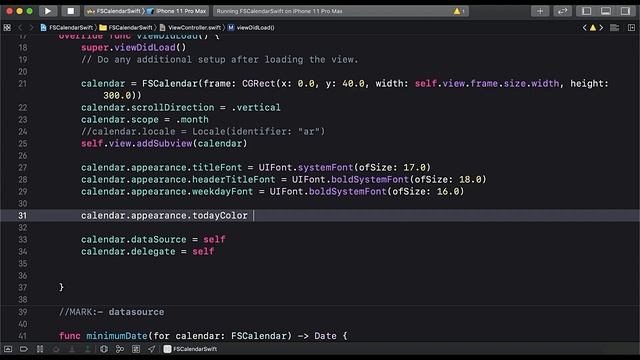Open Debug Memory Graph

[120, 349]
